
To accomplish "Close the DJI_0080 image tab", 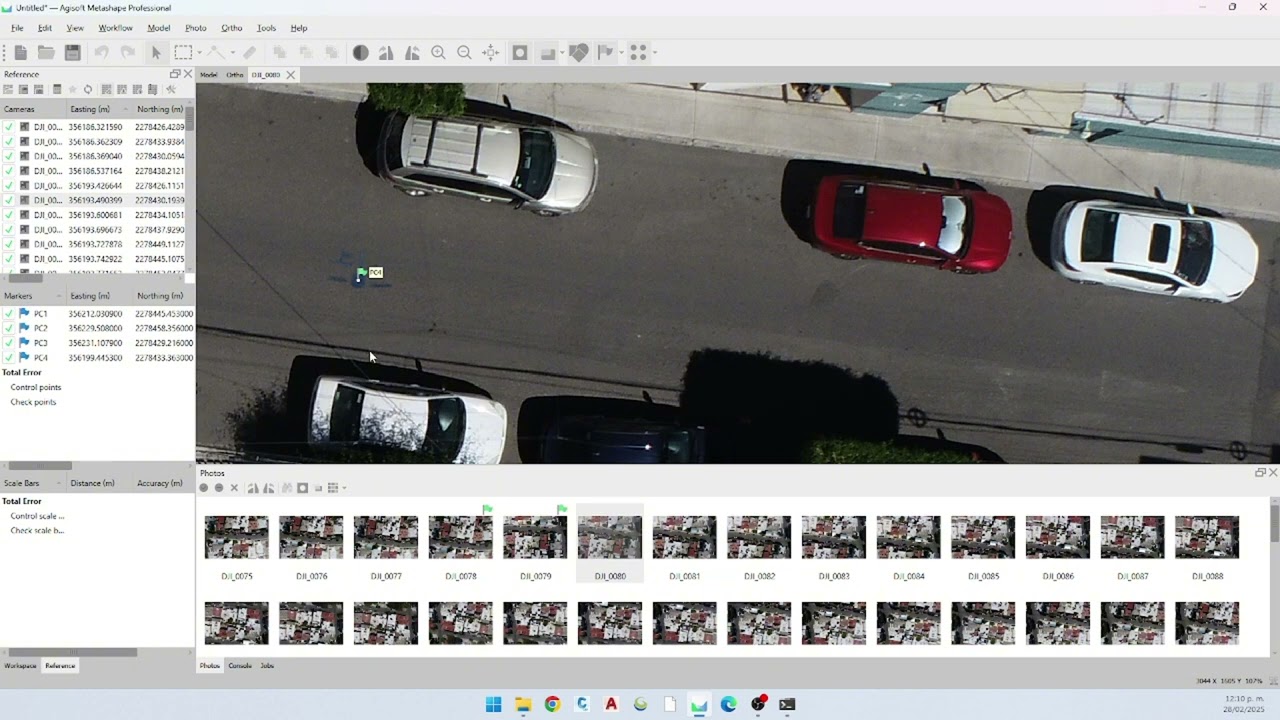I will tap(291, 75).
